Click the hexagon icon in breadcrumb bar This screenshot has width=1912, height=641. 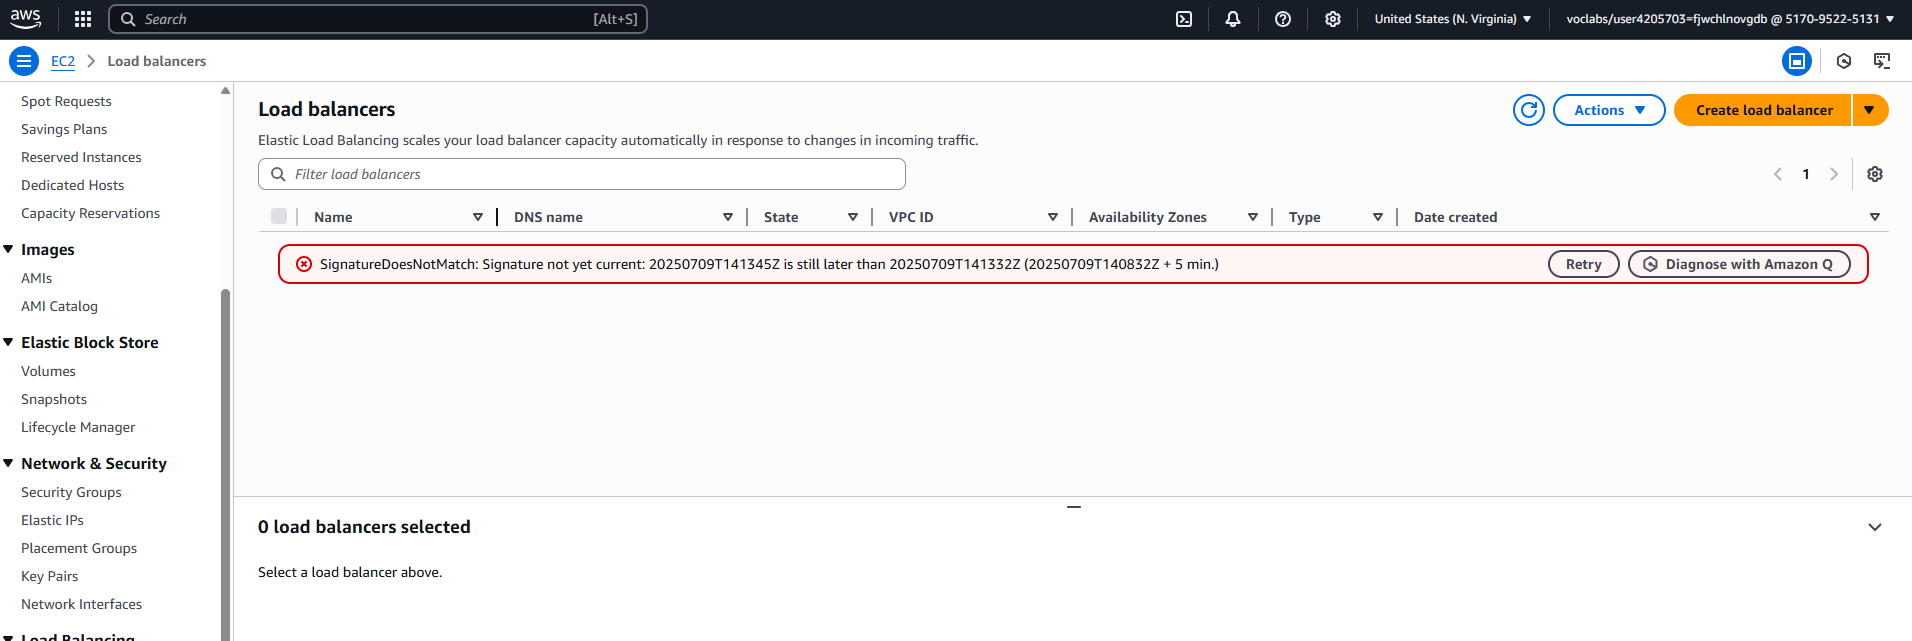tap(1844, 61)
